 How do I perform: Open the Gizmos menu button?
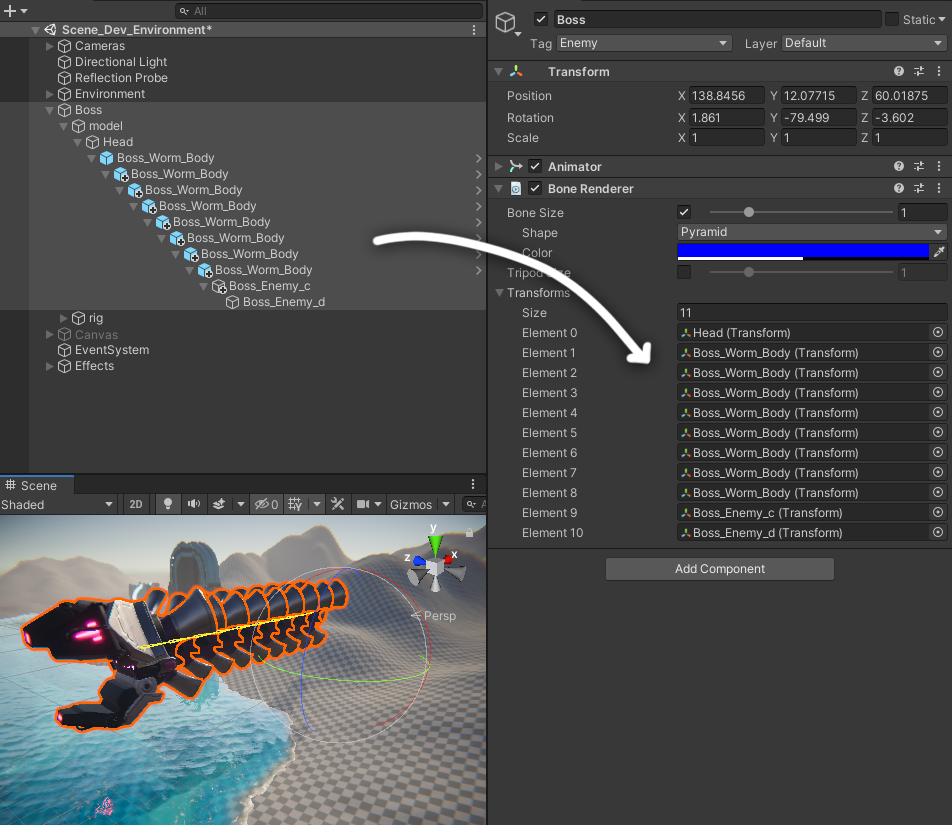pyautogui.click(x=411, y=505)
